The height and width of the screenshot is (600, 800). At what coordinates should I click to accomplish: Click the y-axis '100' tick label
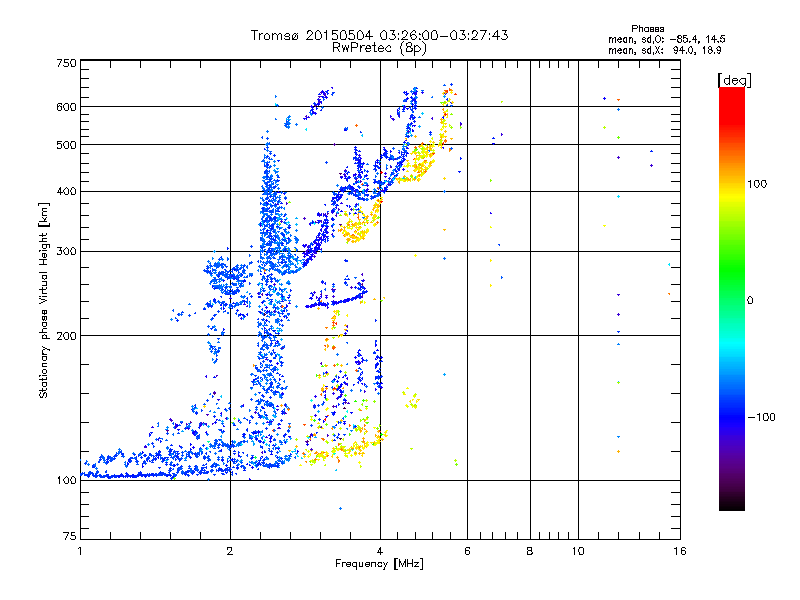pos(66,480)
